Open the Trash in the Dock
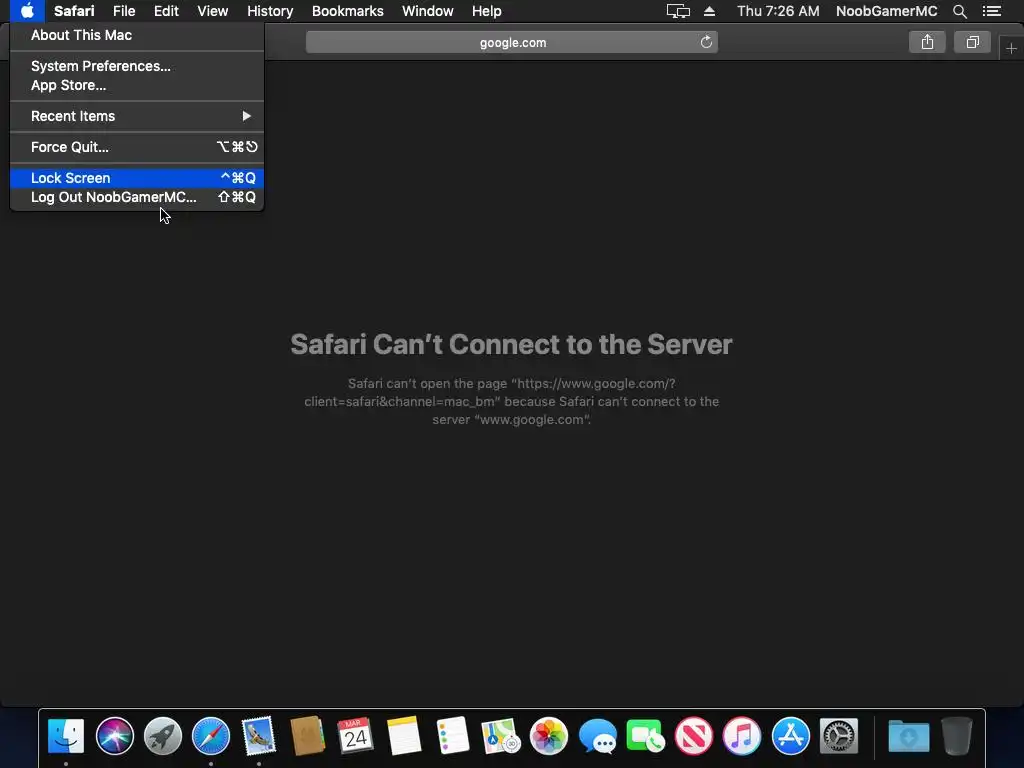1024x768 pixels. [x=957, y=736]
